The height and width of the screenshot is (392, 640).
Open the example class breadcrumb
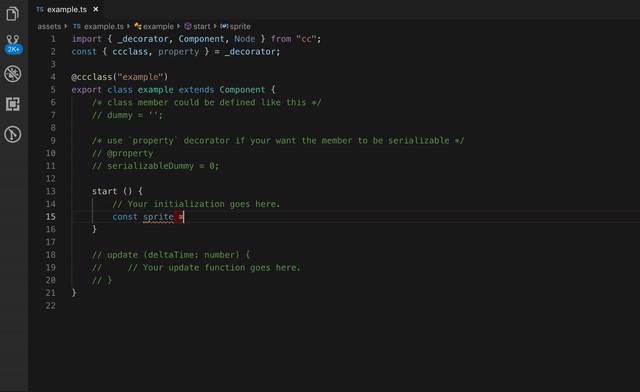point(158,26)
